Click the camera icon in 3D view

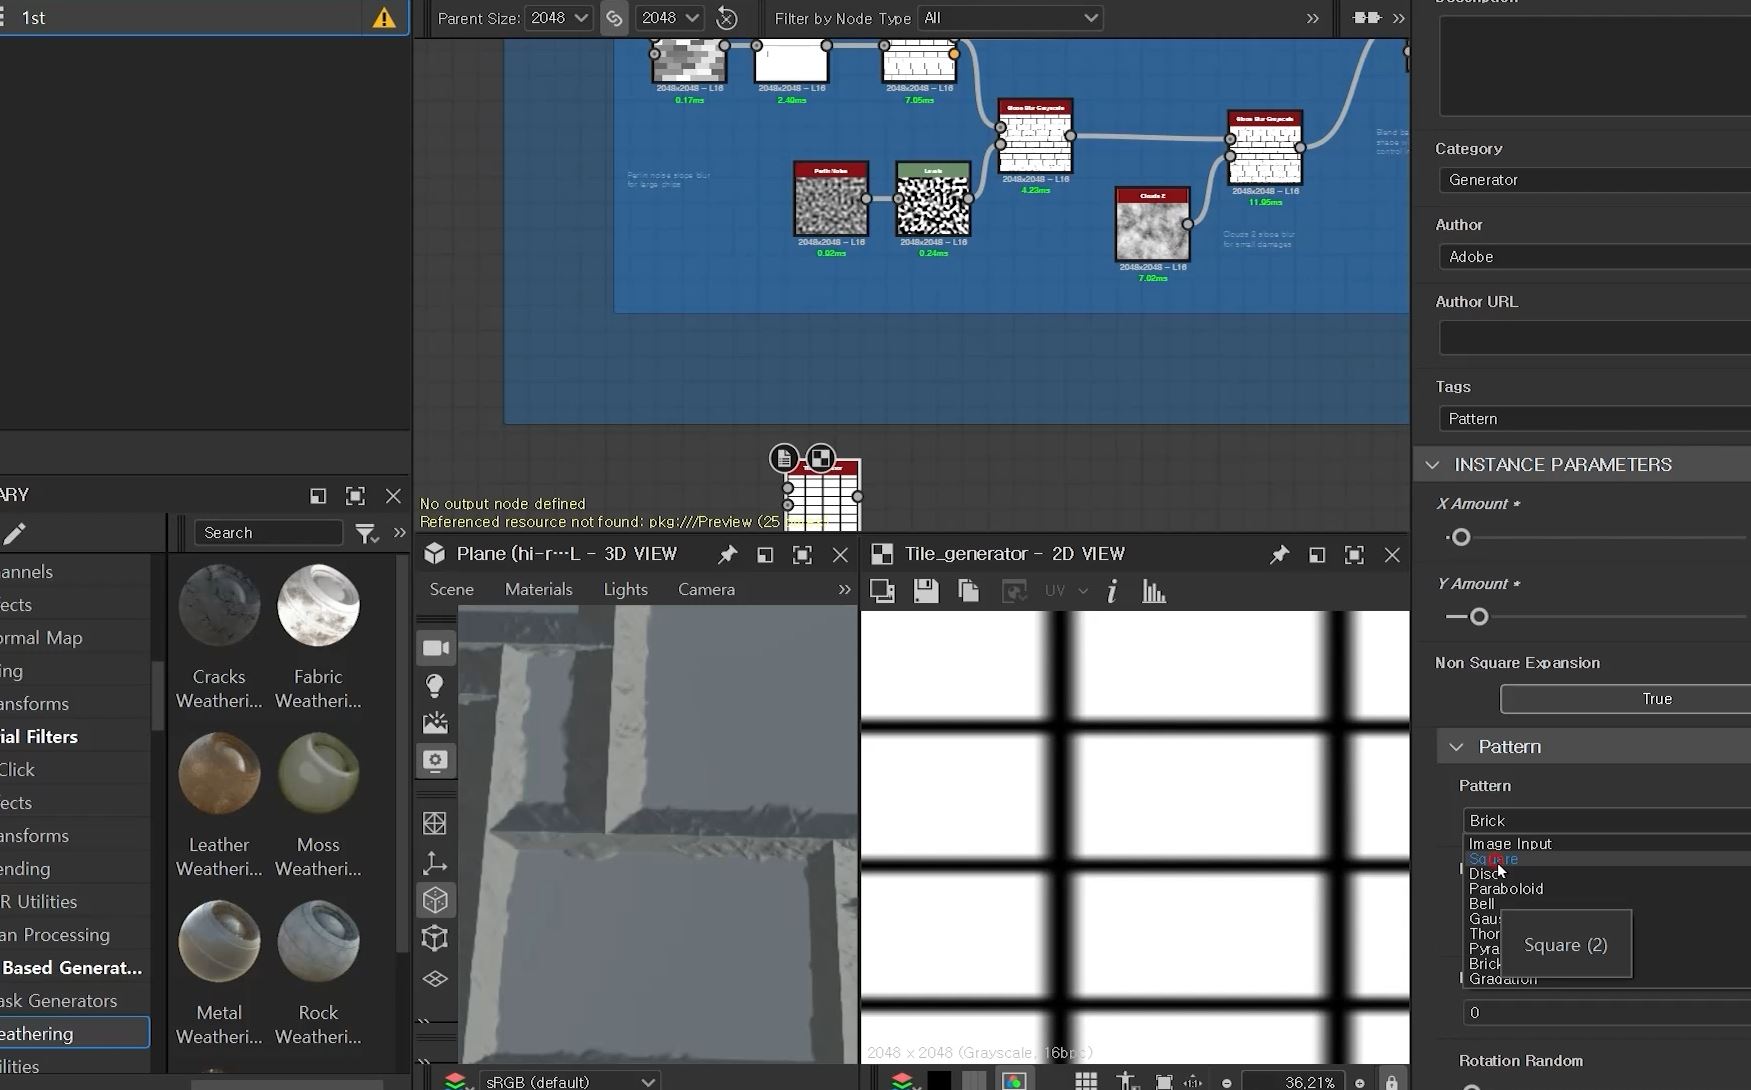(x=435, y=648)
